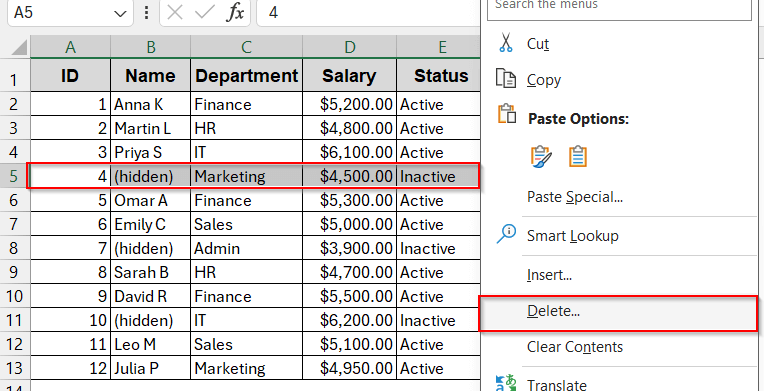Screen dimensions: 764x391
Task: Select column D header
Action: [x=349, y=47]
